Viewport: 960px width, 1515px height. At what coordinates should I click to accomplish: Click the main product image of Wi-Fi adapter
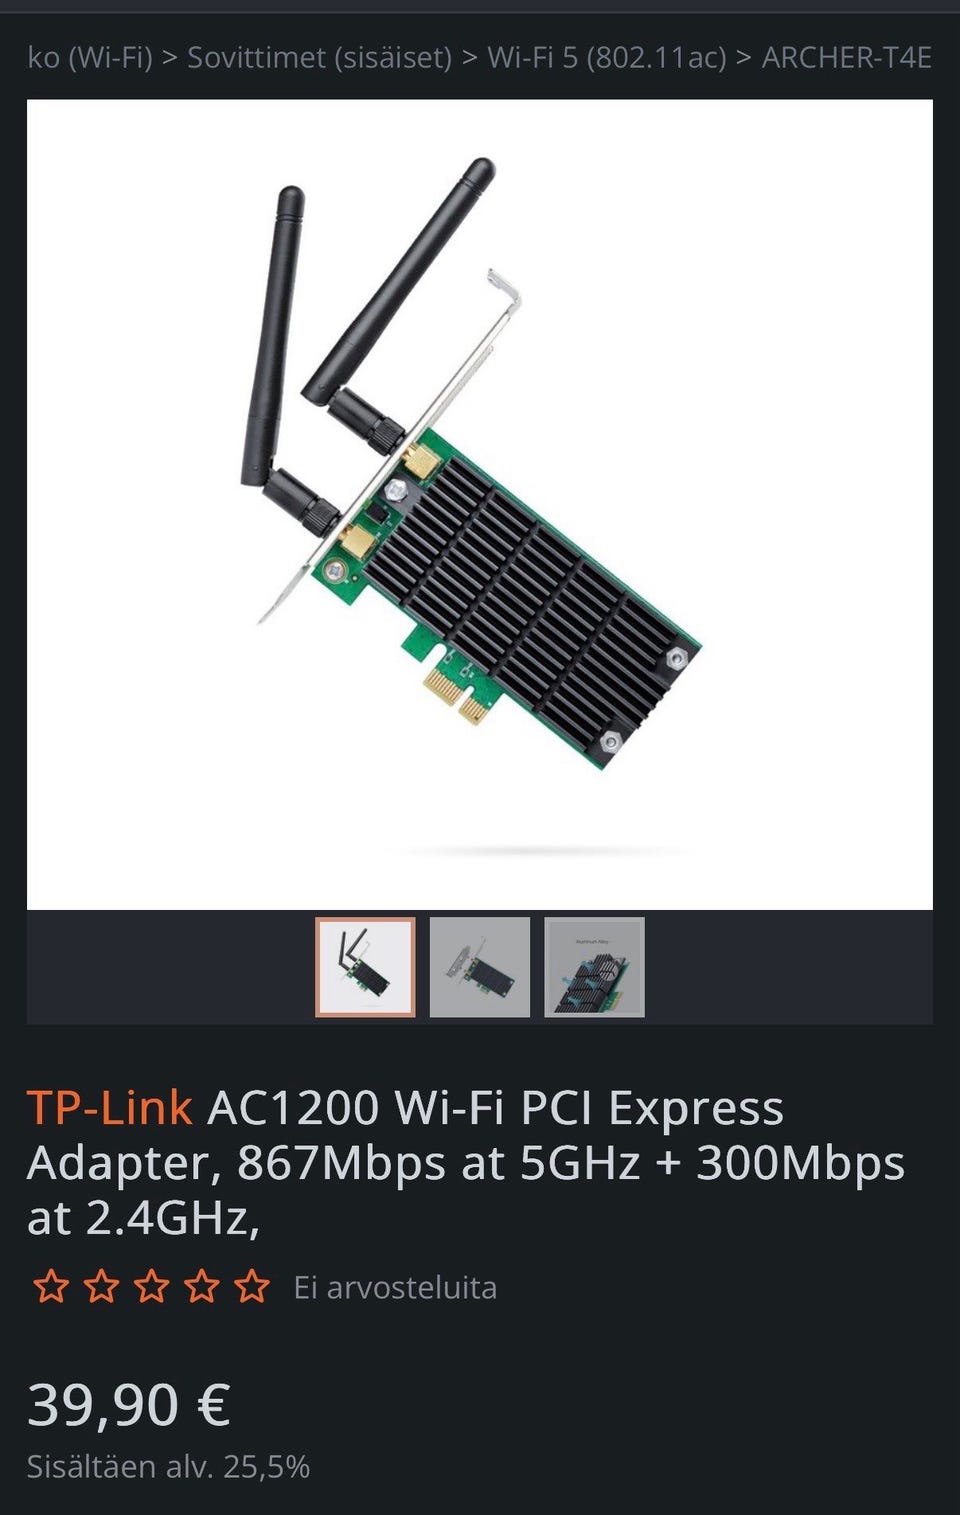(480, 504)
